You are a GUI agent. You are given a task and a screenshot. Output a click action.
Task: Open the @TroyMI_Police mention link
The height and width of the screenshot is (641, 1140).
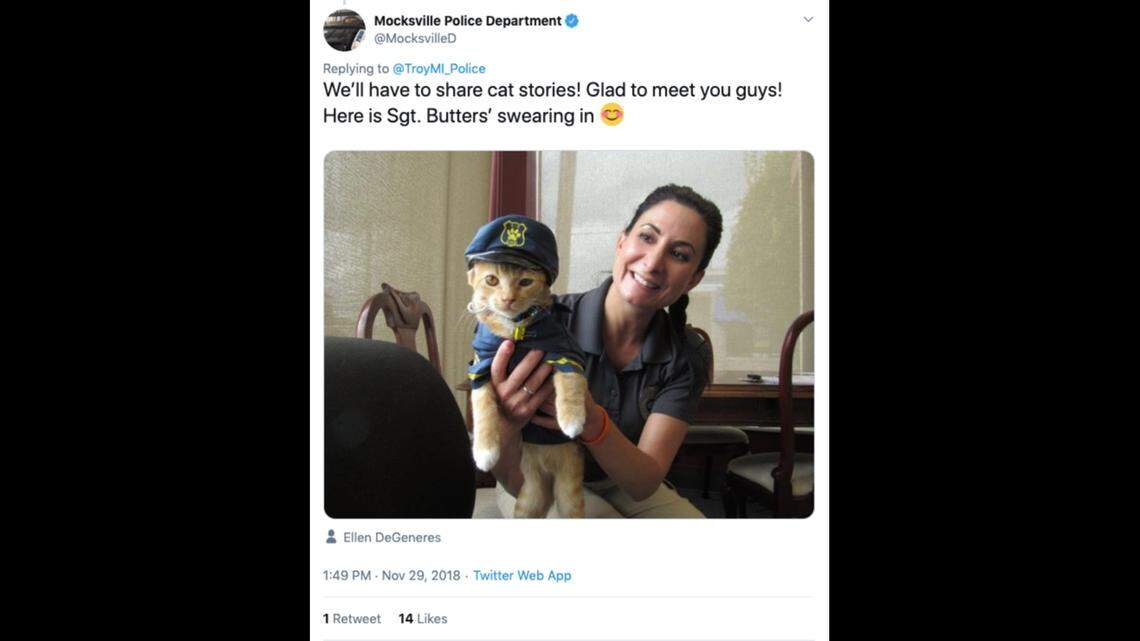pyautogui.click(x=439, y=69)
